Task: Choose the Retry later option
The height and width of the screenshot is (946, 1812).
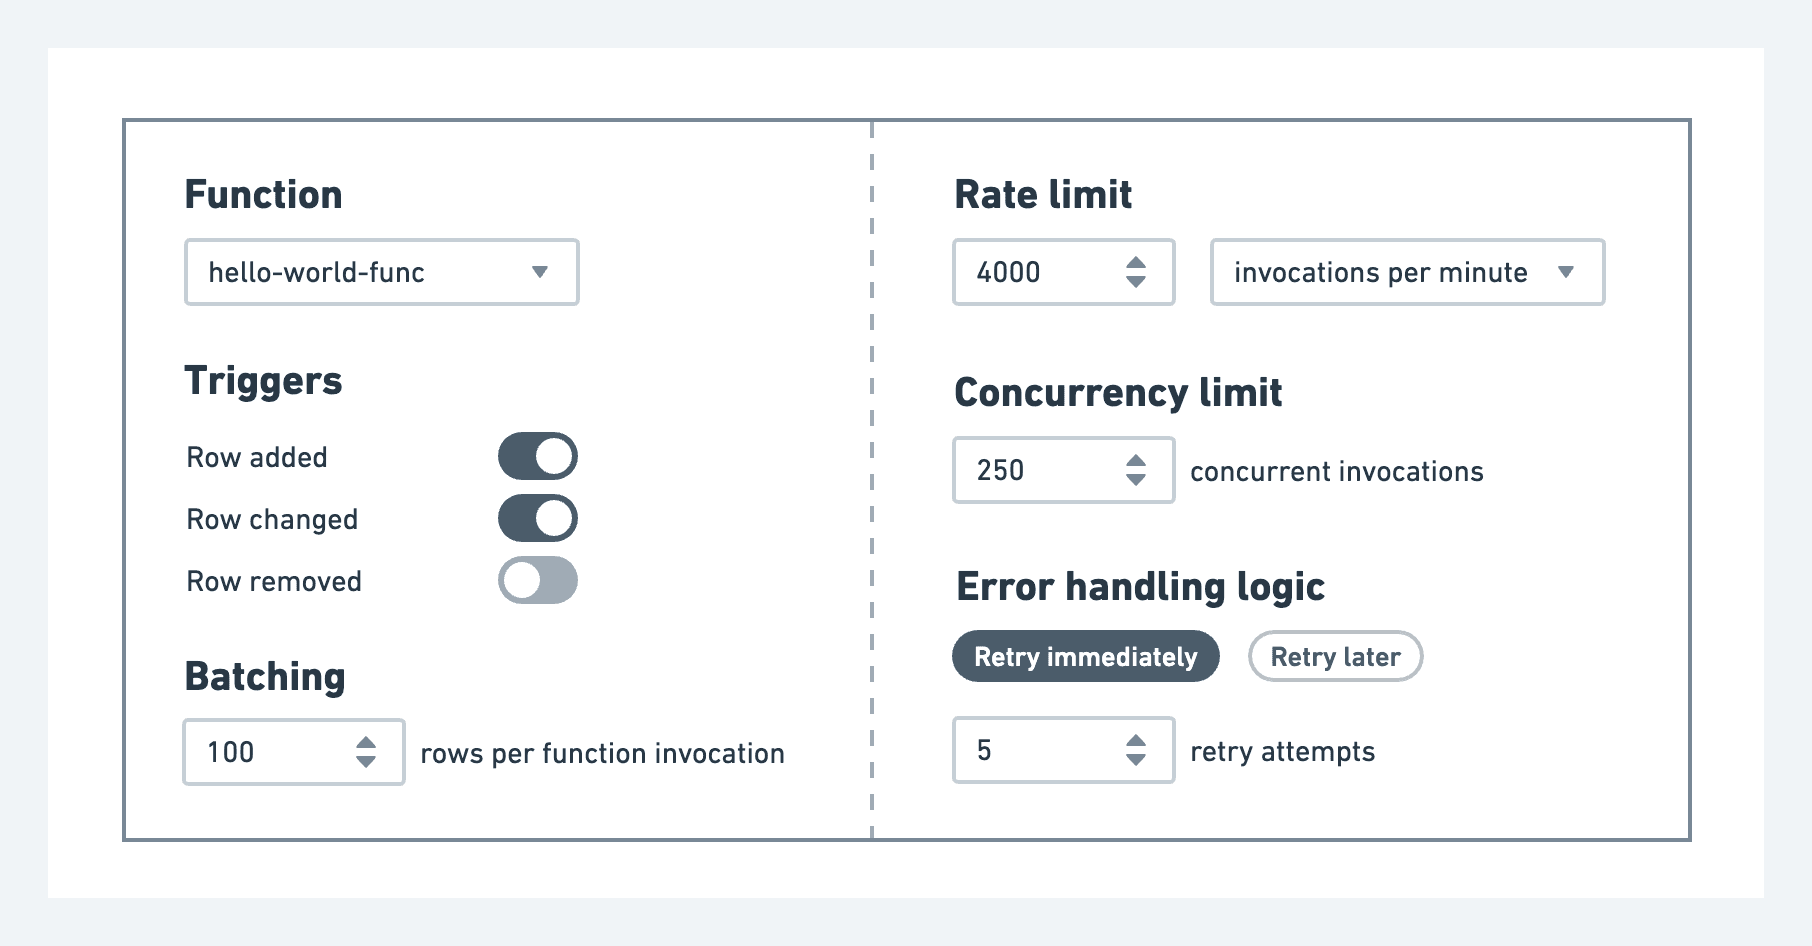Action: pos(1335,655)
